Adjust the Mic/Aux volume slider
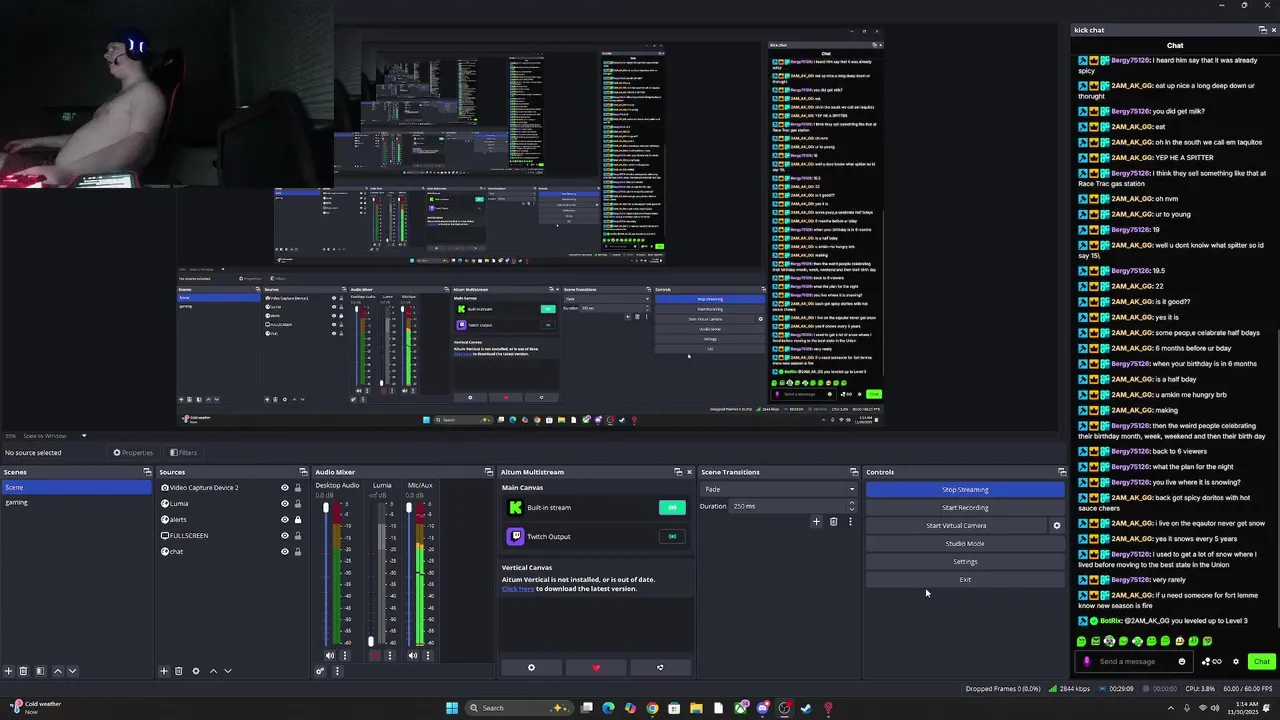This screenshot has width=1280, height=720. click(408, 576)
